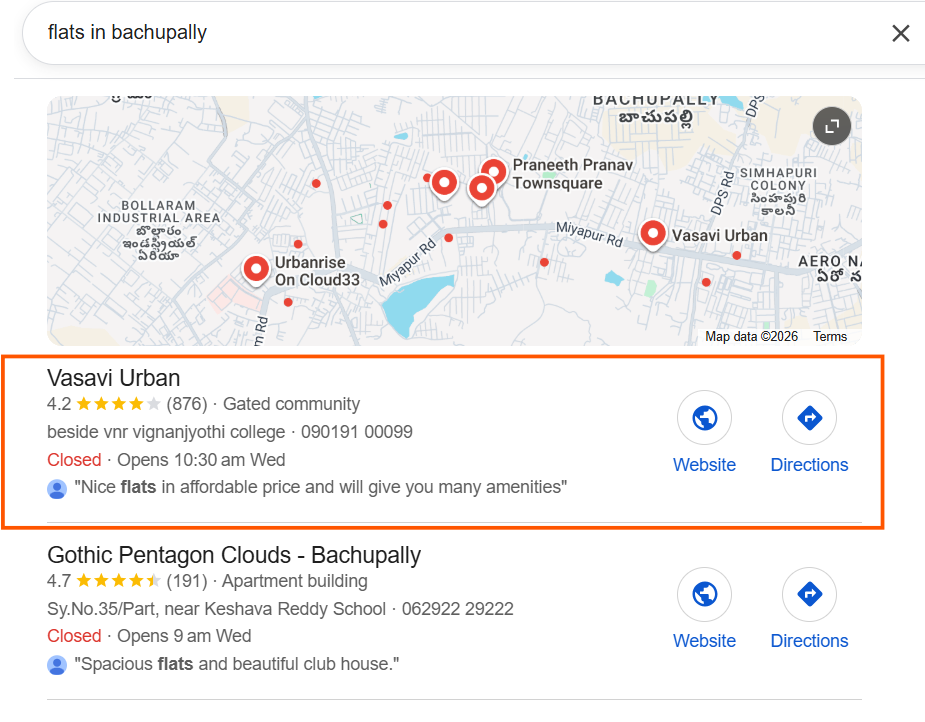Image resolution: width=925 pixels, height=722 pixels.
Task: Open the Gothic Pentagon Clouds website globe icon
Action: [x=704, y=594]
